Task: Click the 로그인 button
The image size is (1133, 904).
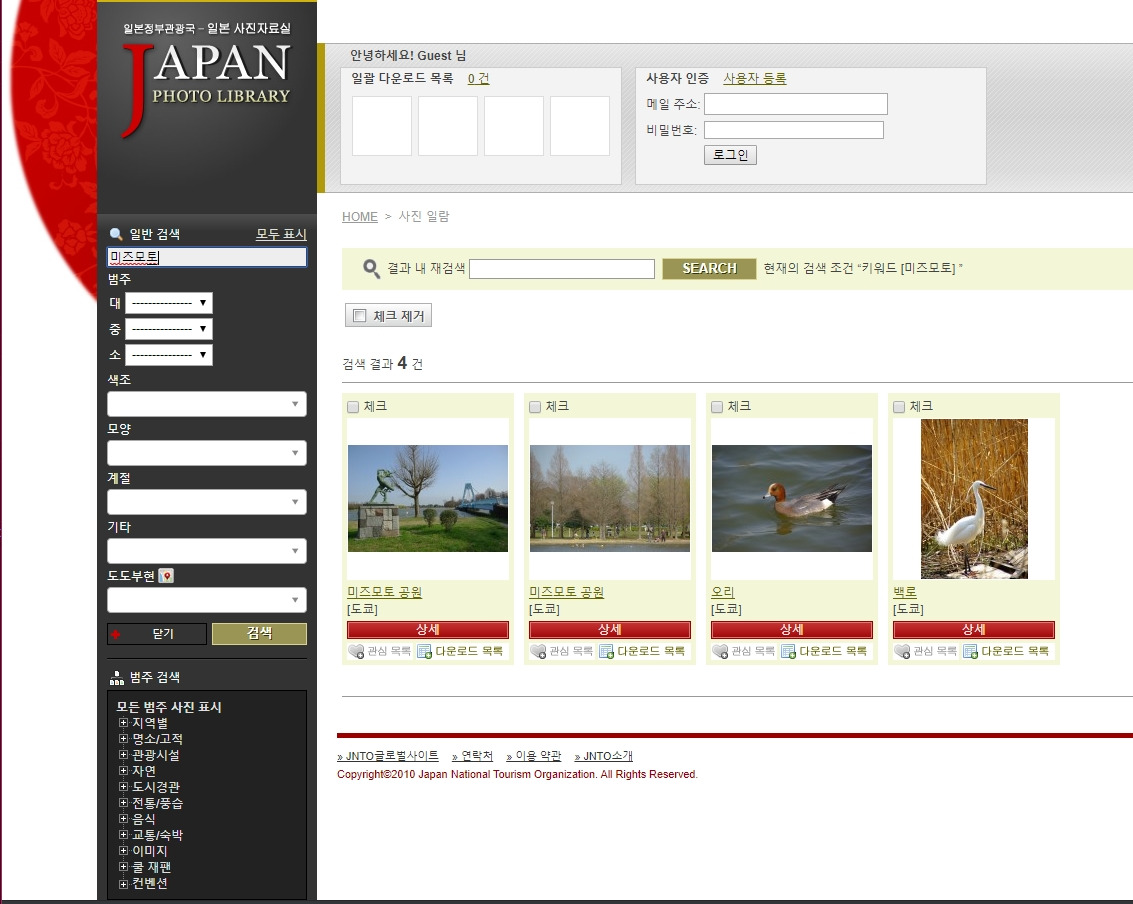Action: 731,155
